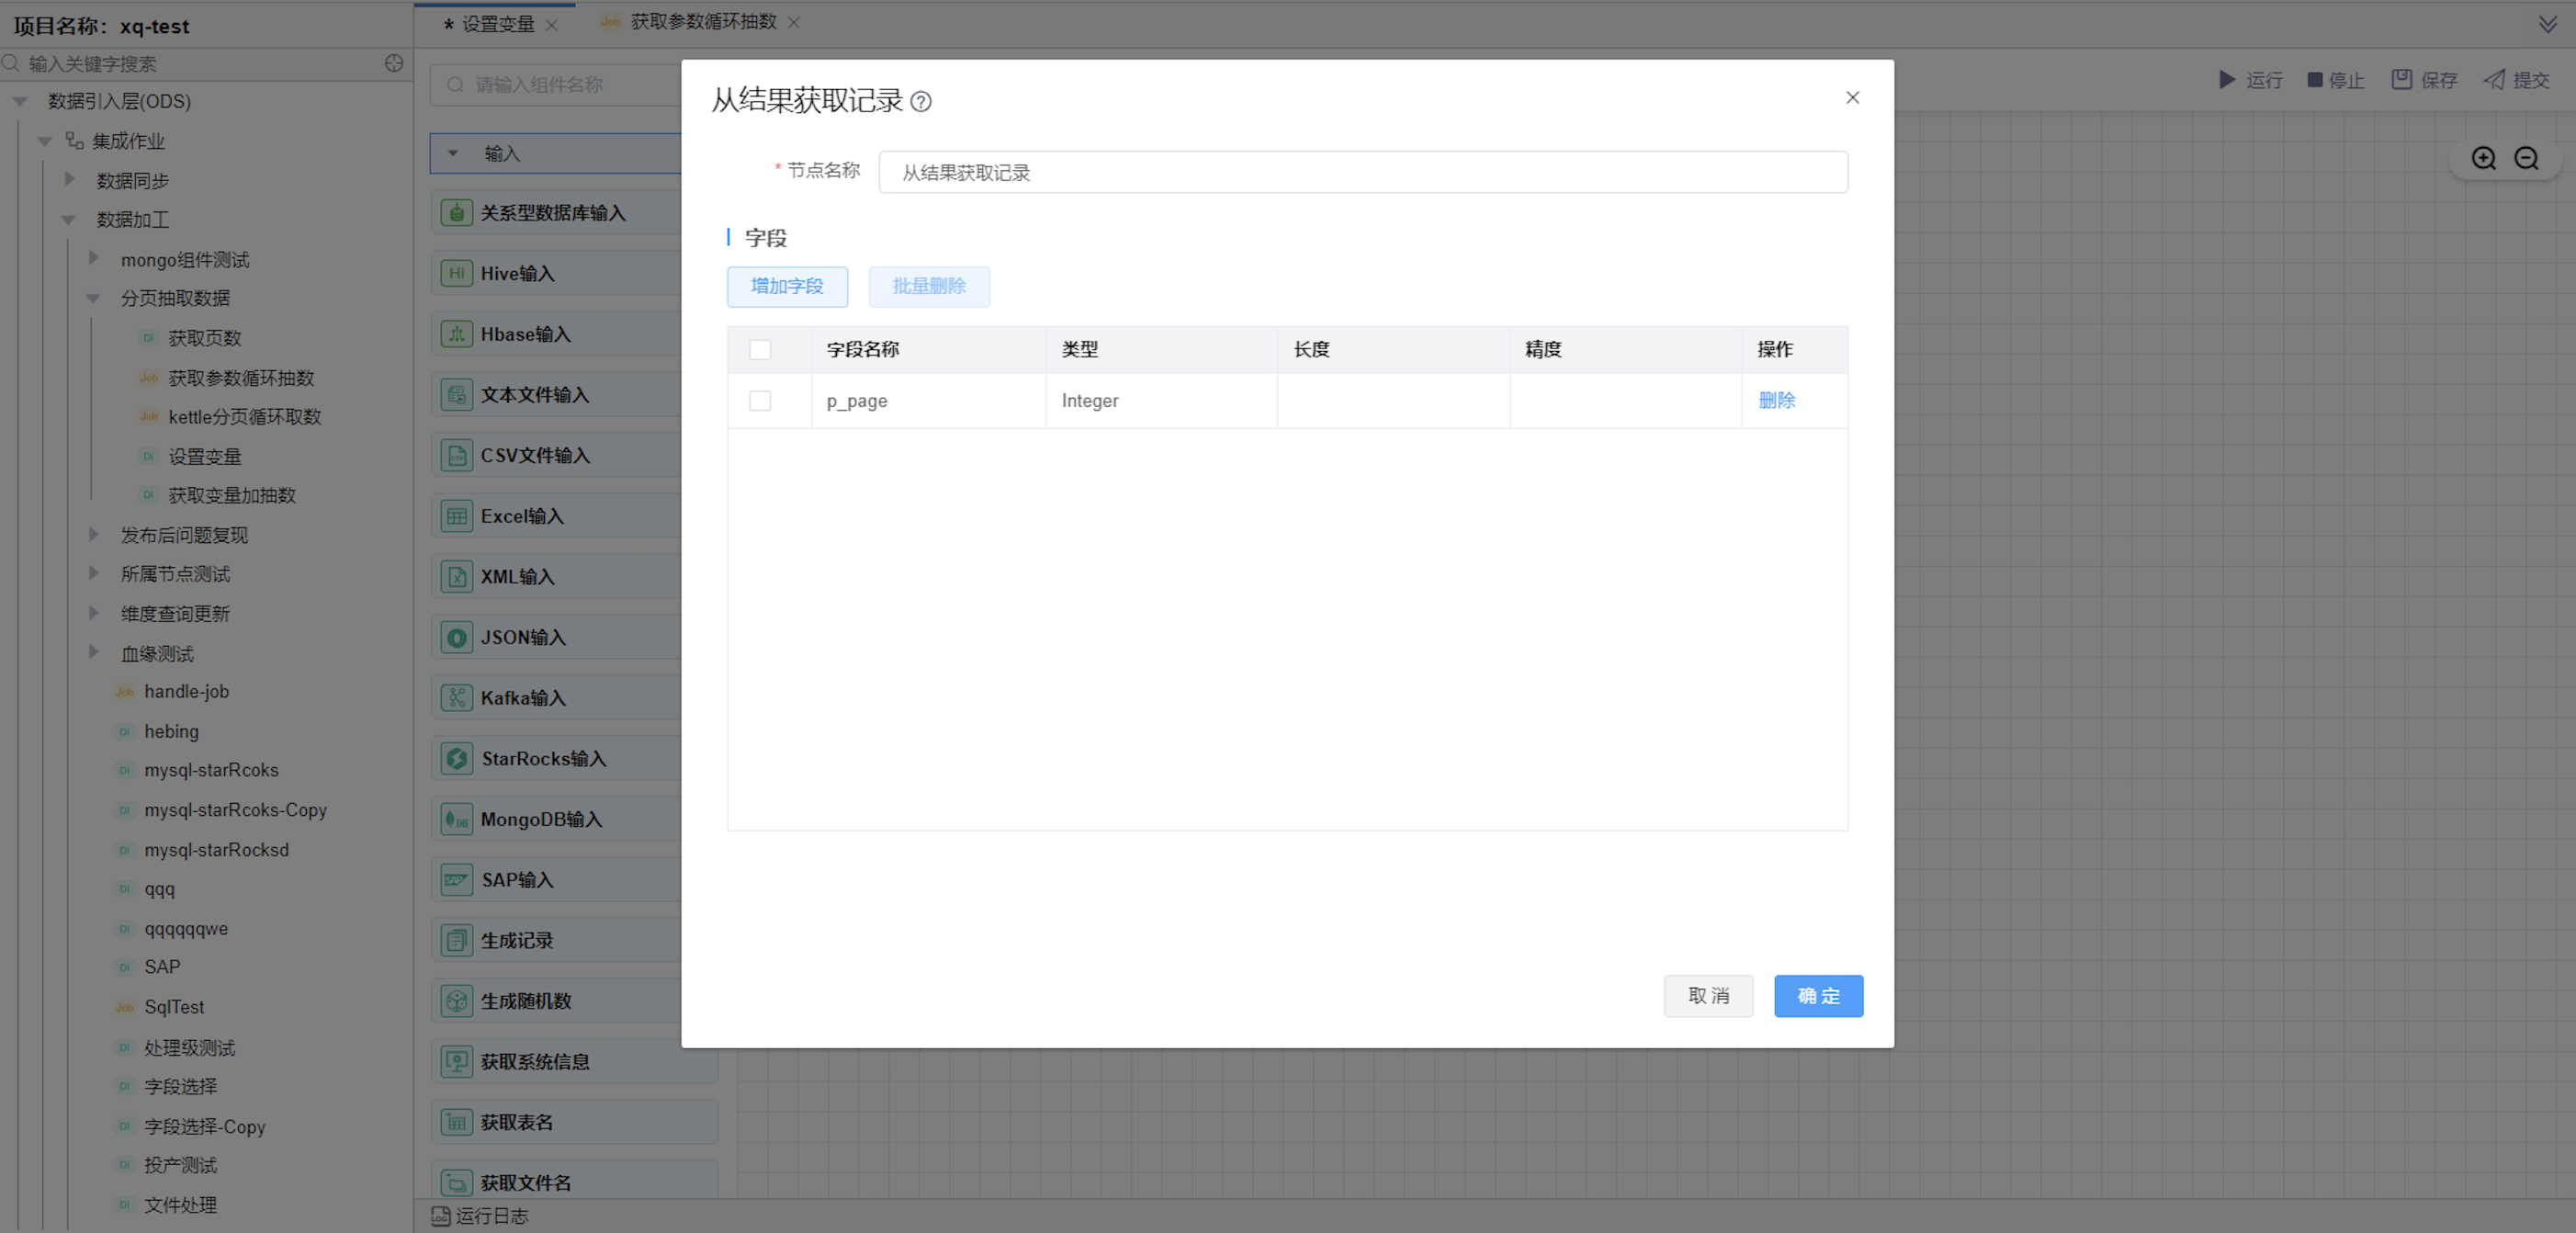This screenshot has width=2576, height=1233.
Task: Confirm dialog with 确定 button
Action: click(x=1817, y=995)
